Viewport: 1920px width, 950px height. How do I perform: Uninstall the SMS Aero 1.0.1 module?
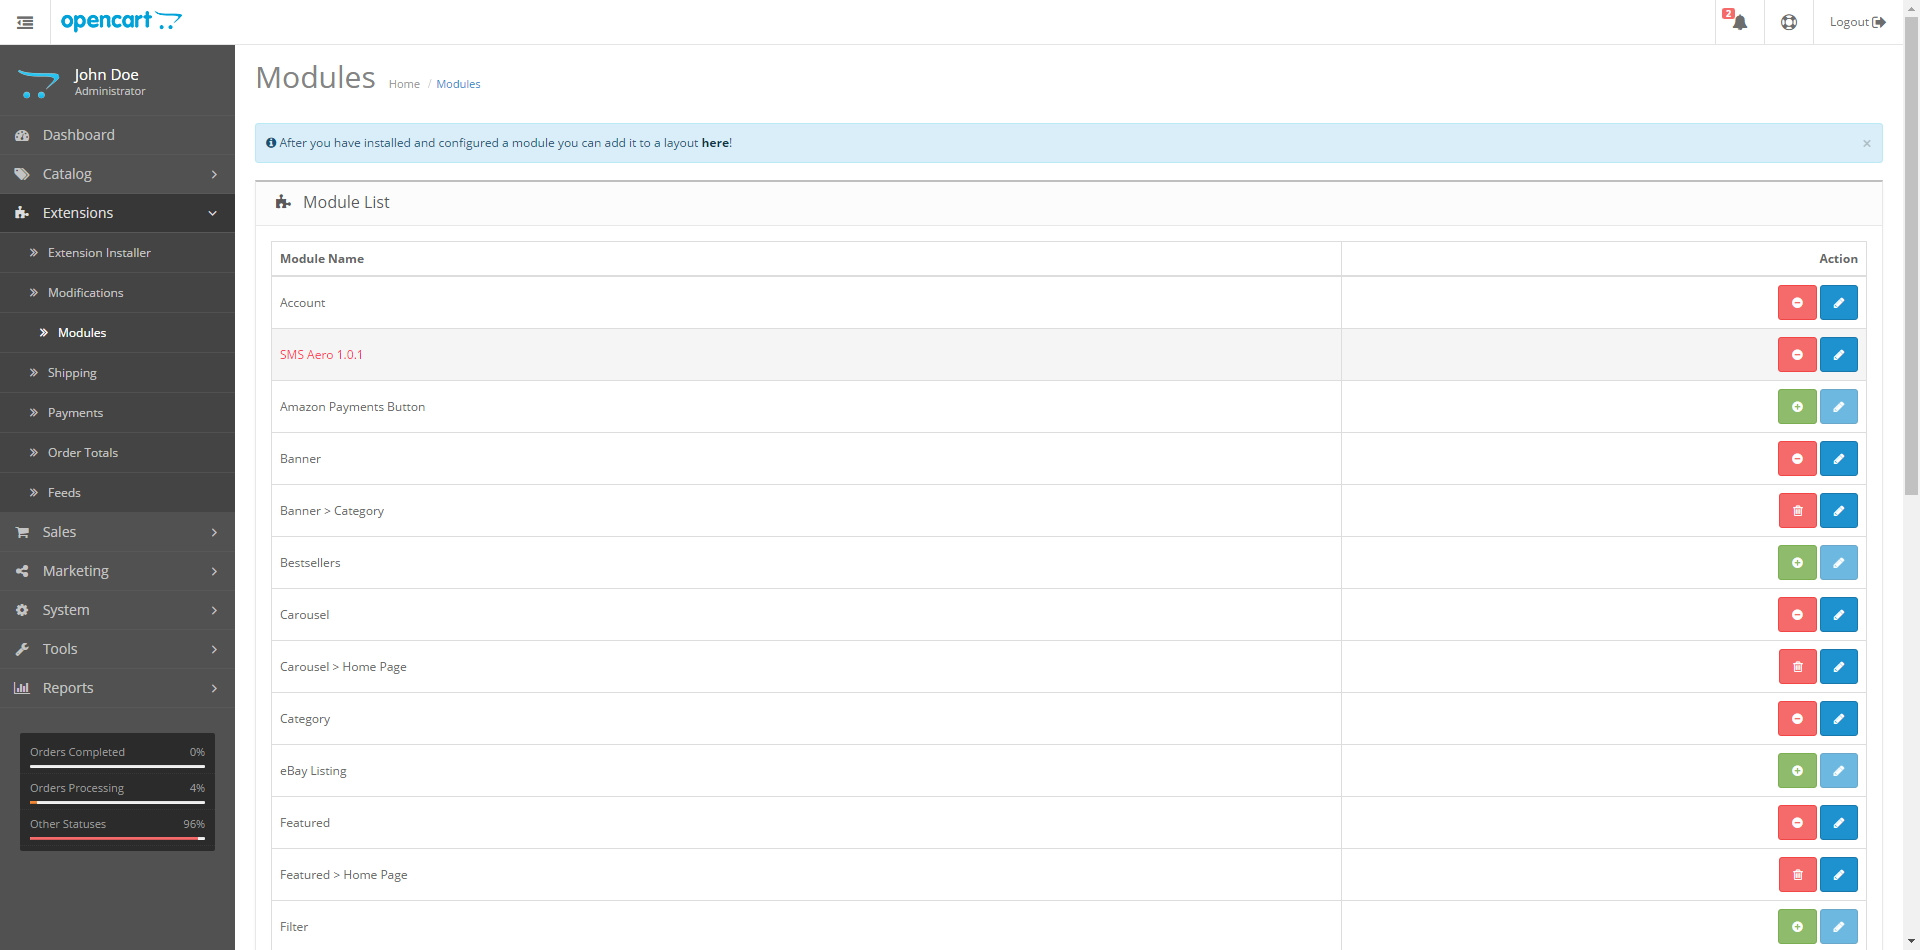pyautogui.click(x=1796, y=355)
